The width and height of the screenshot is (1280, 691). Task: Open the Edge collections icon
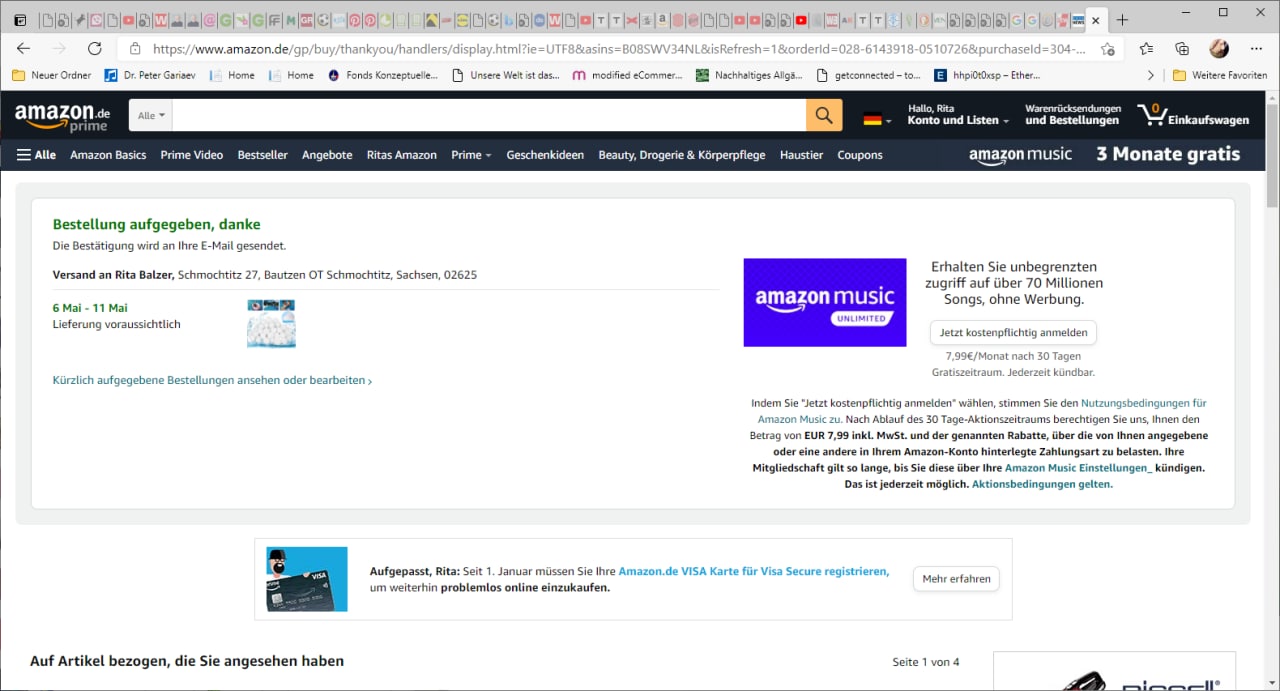click(1182, 48)
